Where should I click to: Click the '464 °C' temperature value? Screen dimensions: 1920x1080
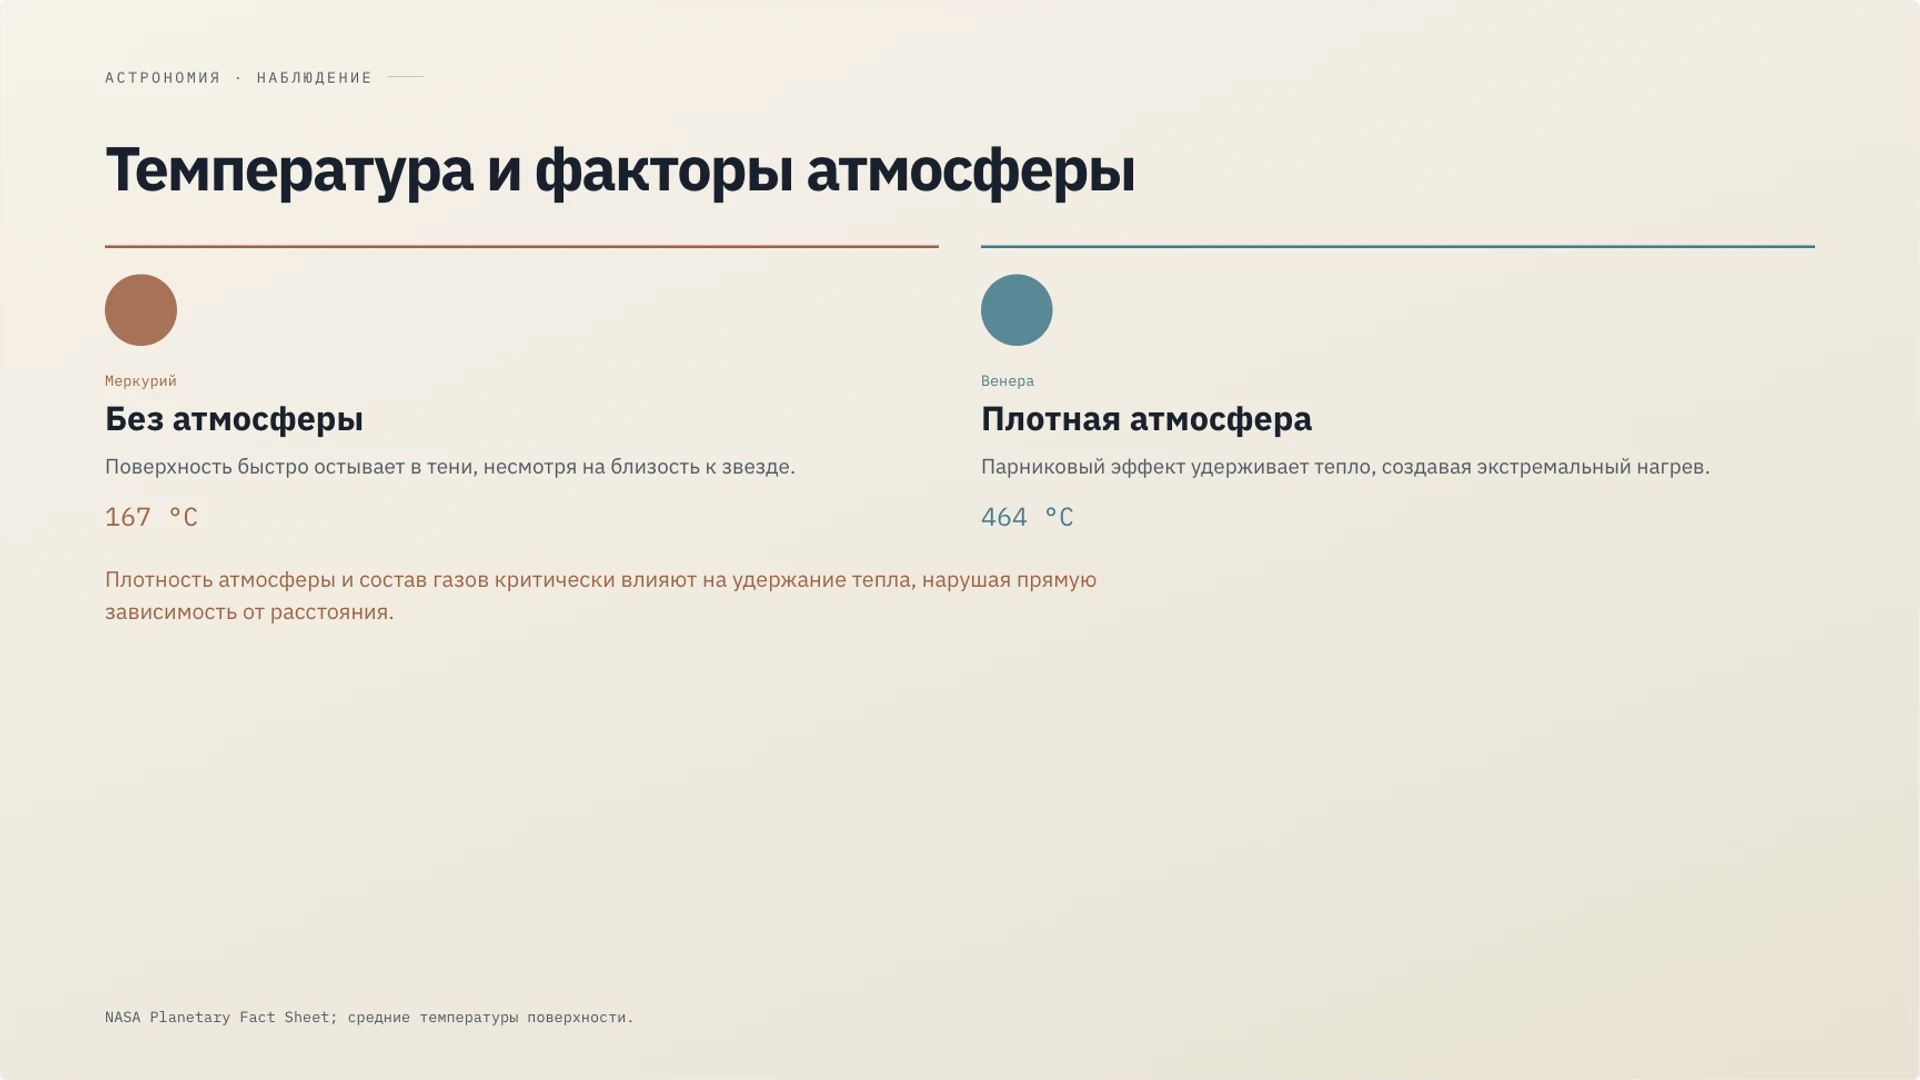tap(1027, 517)
